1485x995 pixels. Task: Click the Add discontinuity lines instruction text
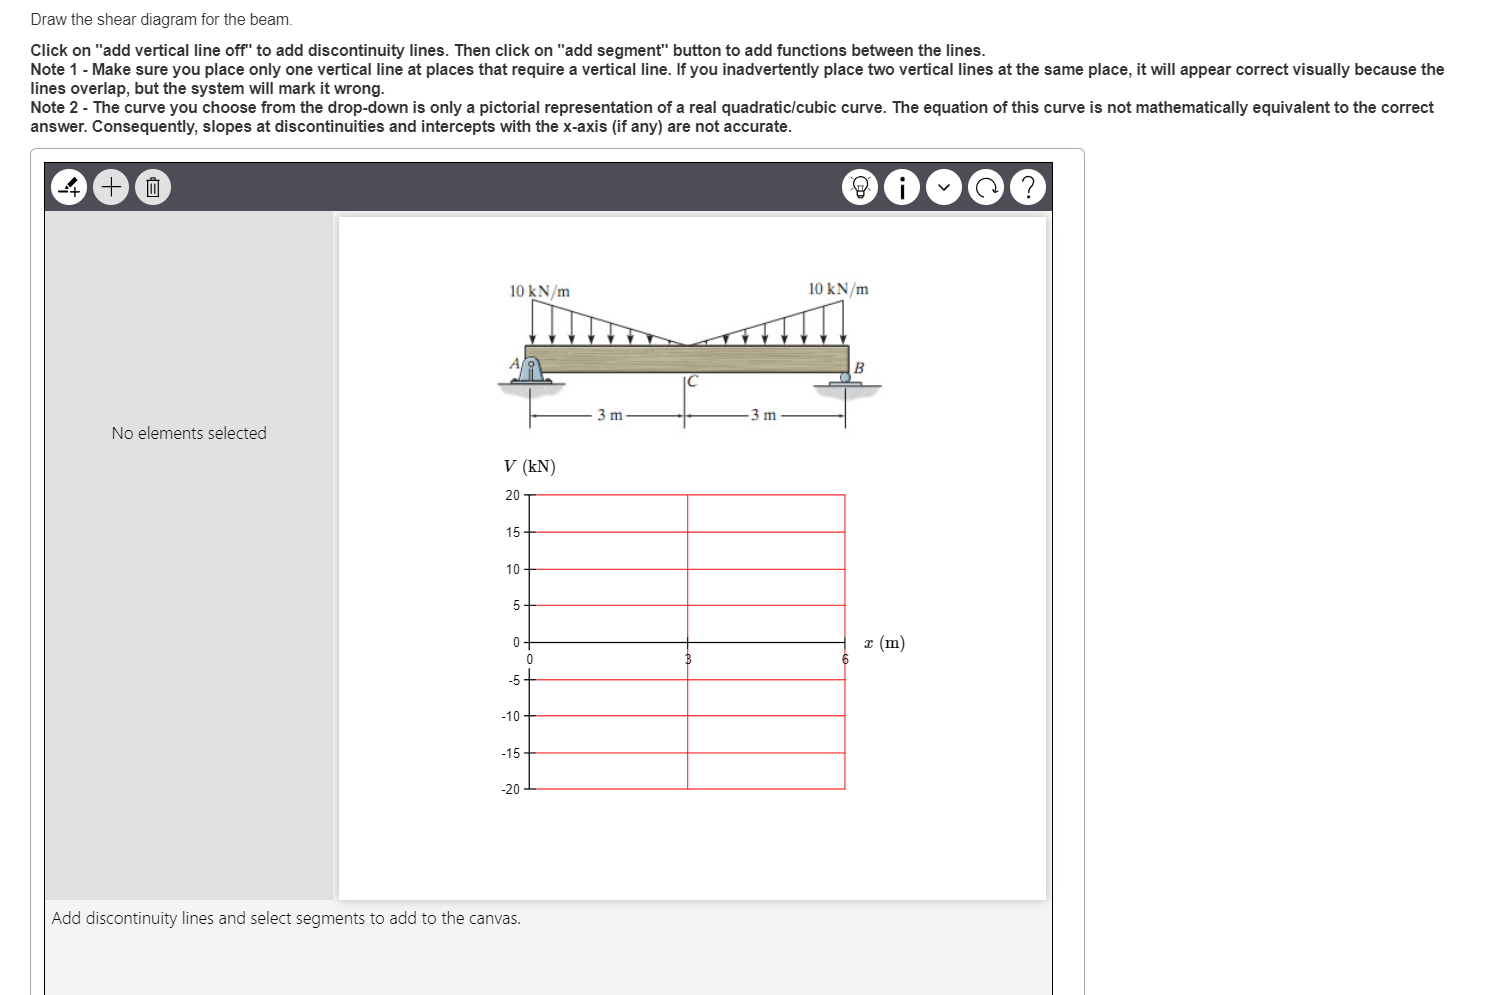click(287, 918)
